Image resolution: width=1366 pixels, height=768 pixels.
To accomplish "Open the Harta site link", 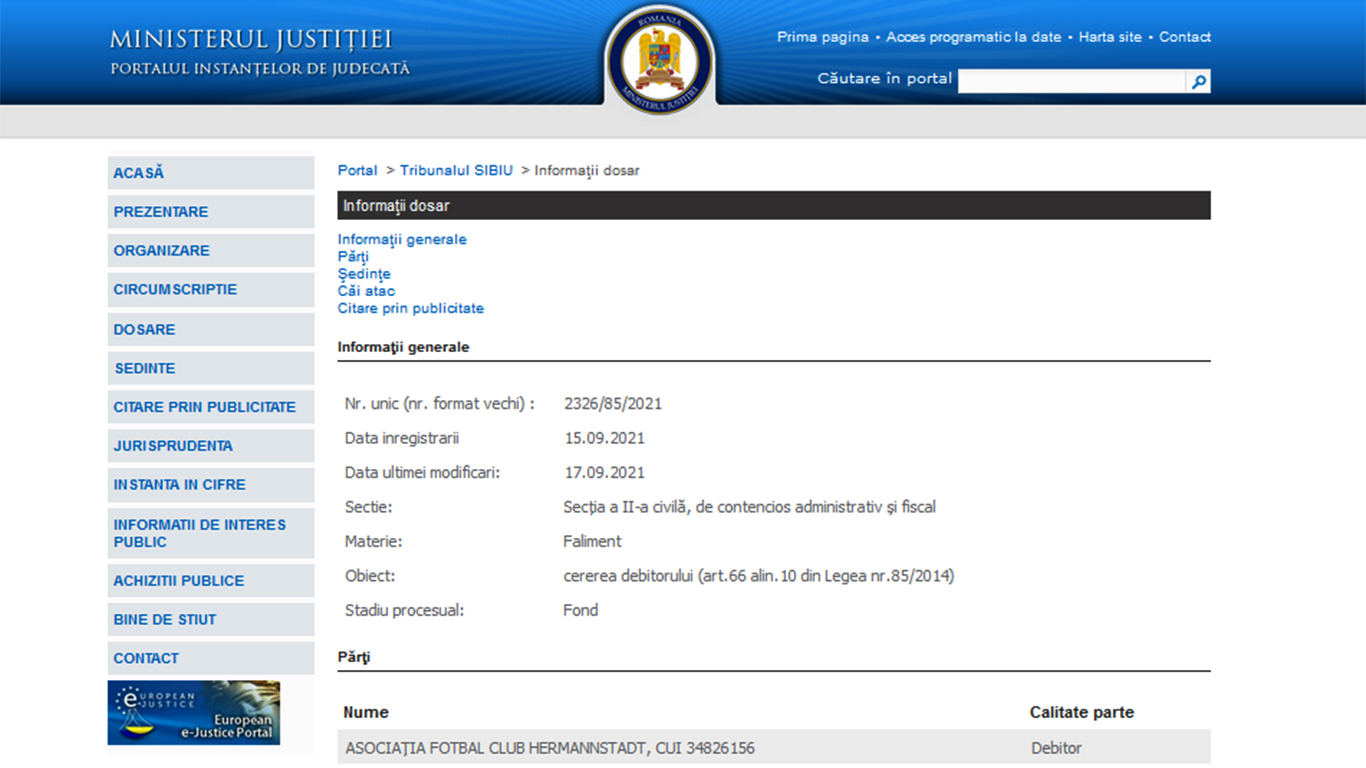I will (x=1110, y=37).
